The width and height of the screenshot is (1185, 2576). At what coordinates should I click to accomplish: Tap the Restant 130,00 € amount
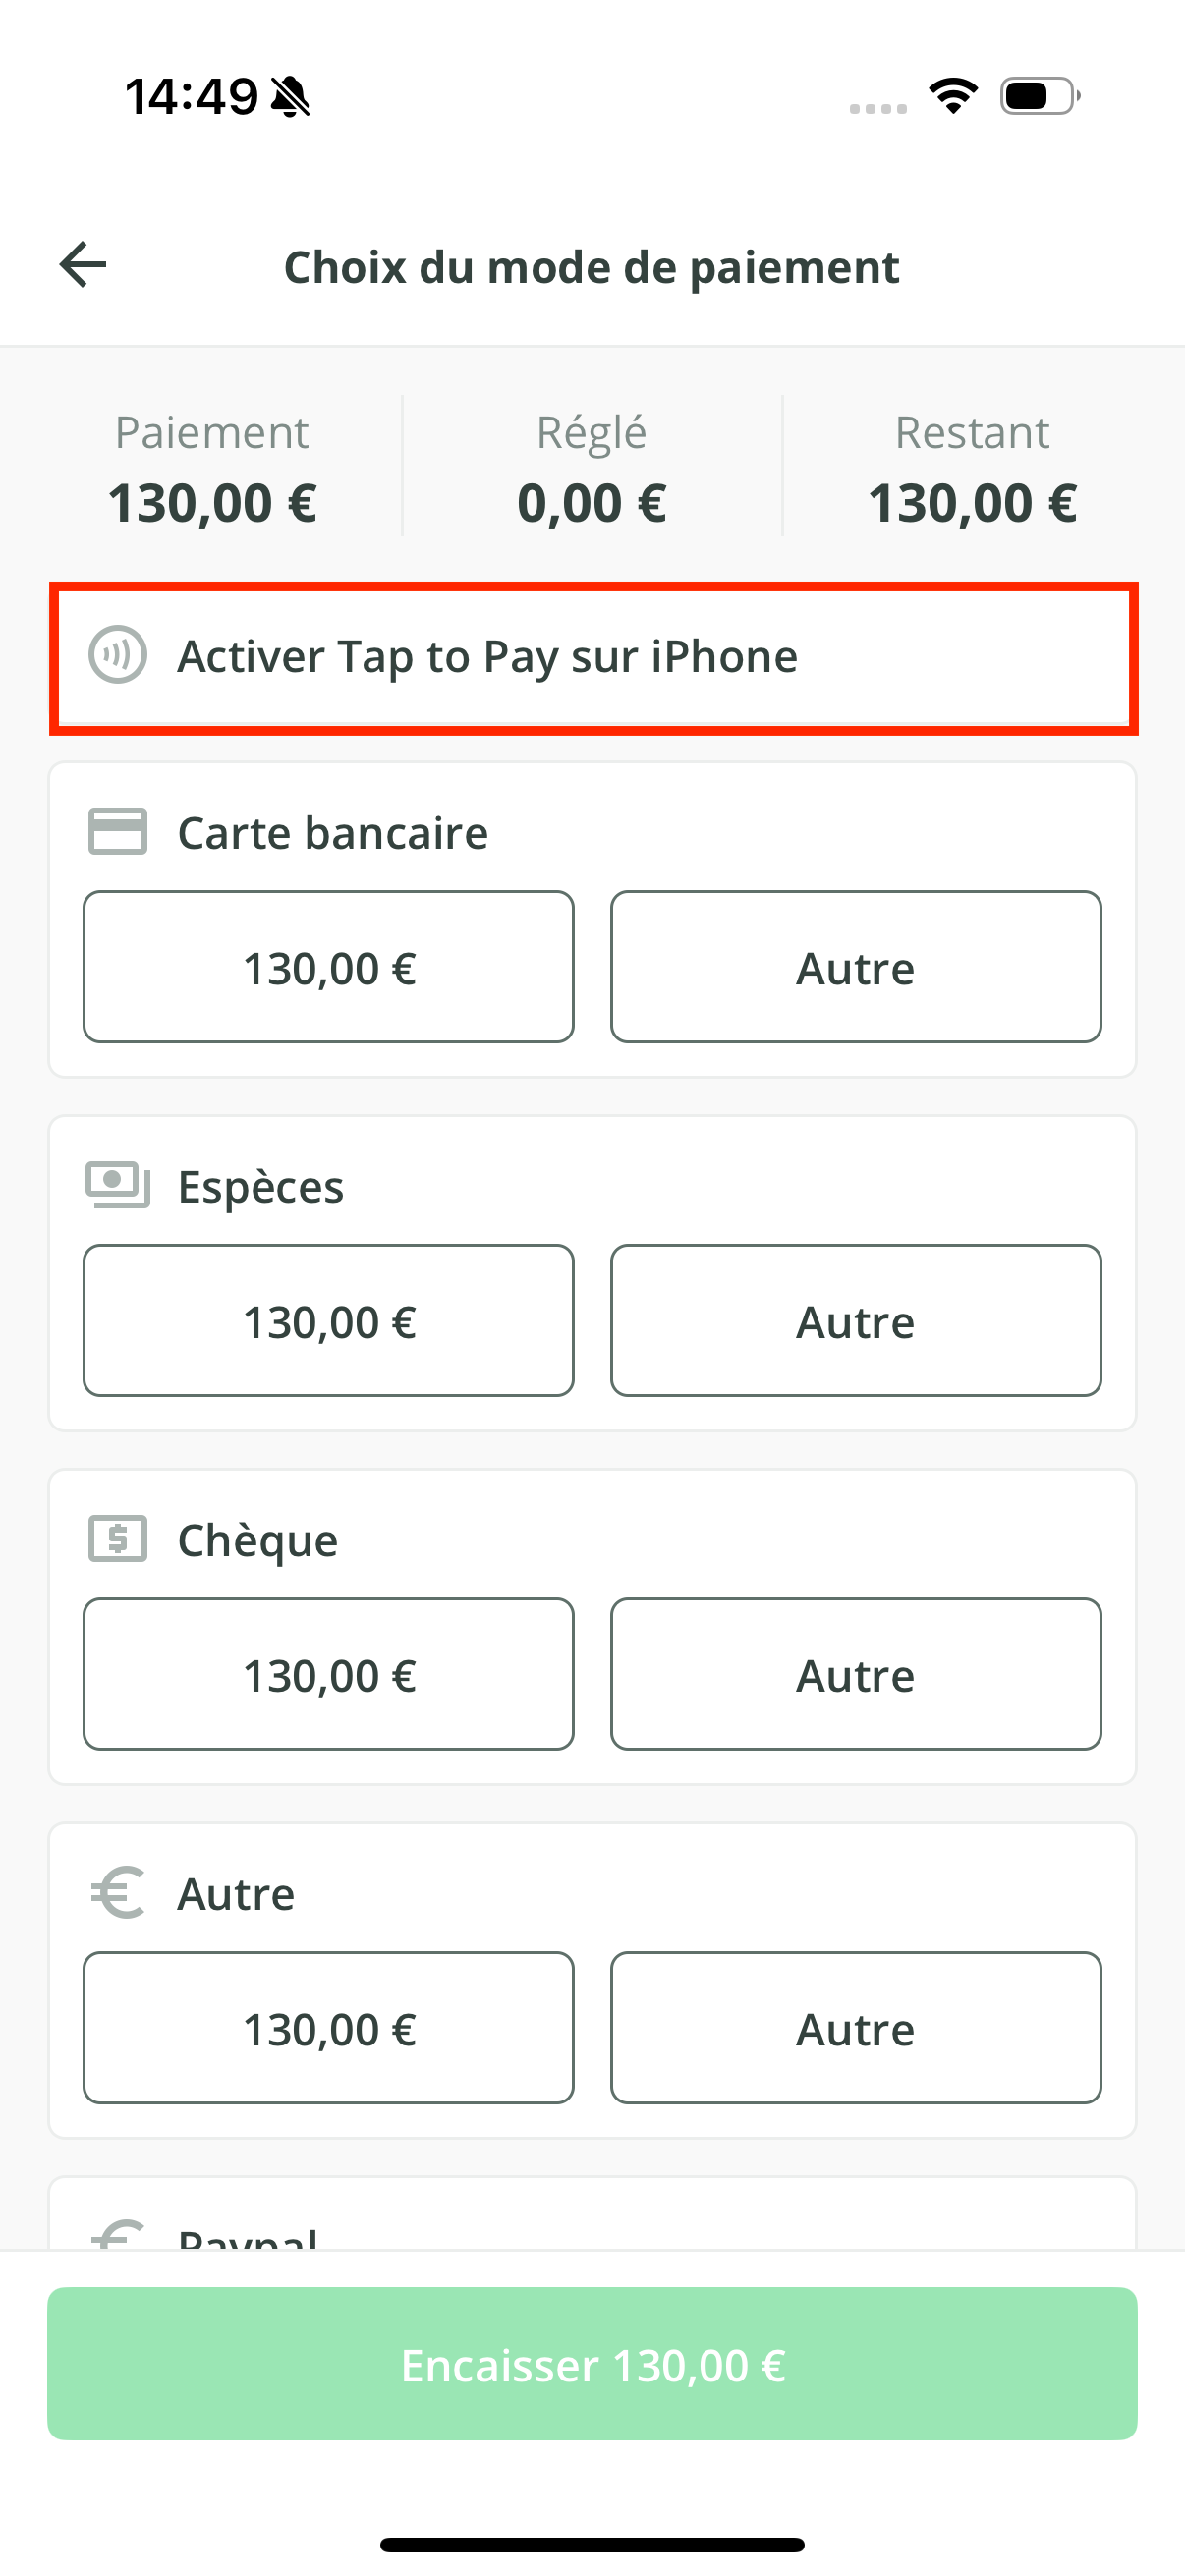pyautogui.click(x=972, y=502)
